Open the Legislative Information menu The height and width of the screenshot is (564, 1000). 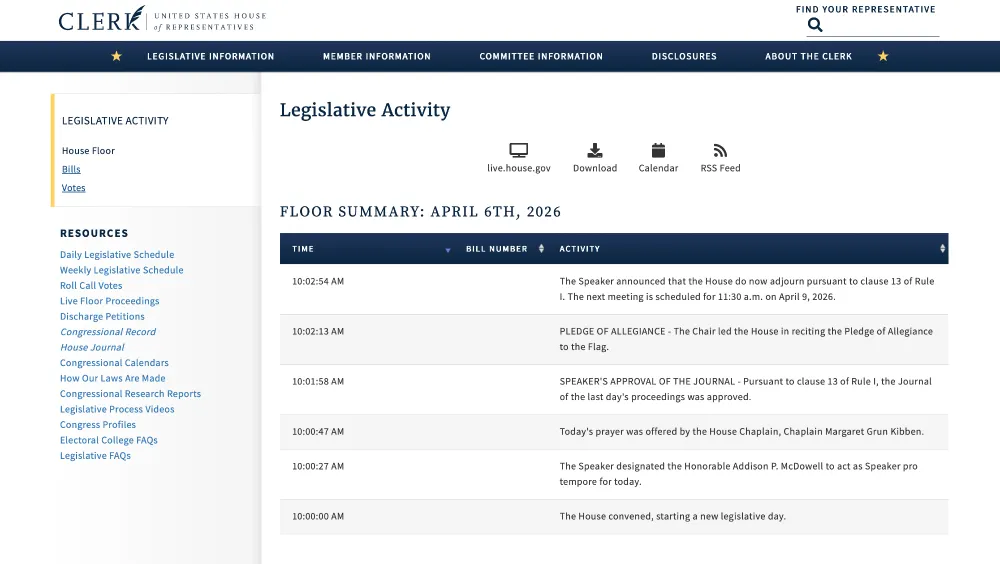[210, 56]
